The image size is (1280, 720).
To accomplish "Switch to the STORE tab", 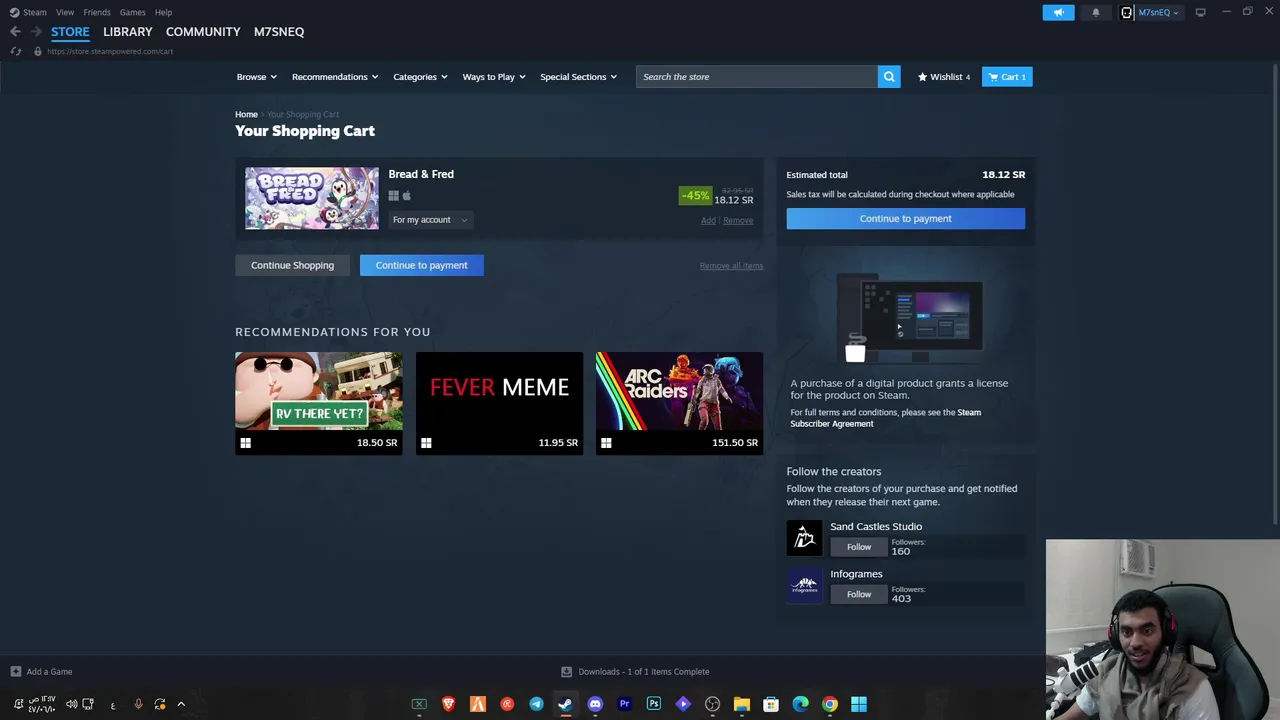I will [x=70, y=32].
